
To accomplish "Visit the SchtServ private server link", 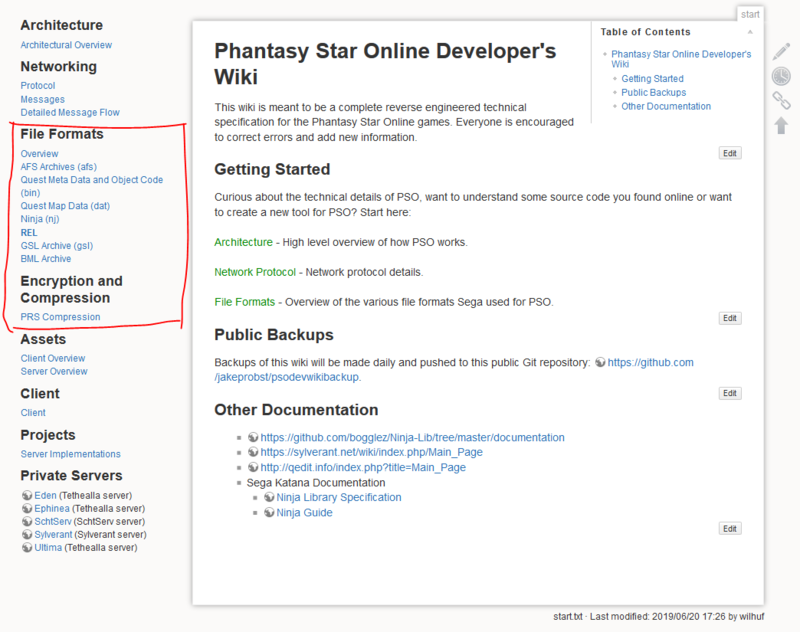I will (x=53, y=521).
